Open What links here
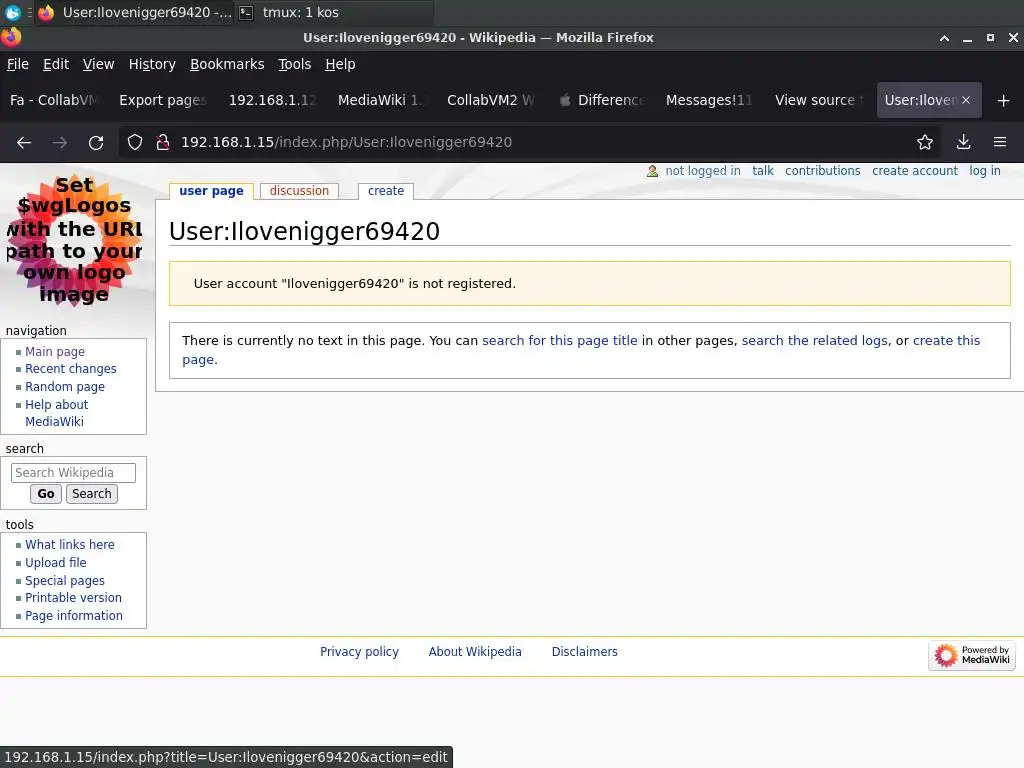Image resolution: width=1024 pixels, height=768 pixels. (x=70, y=545)
